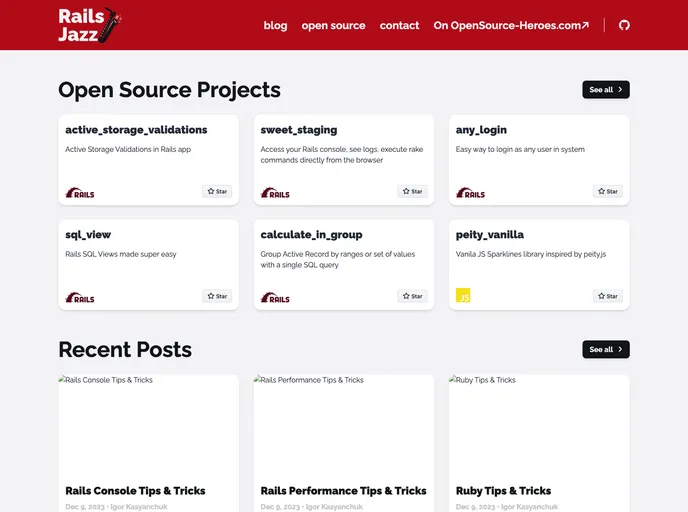Click date line under Rails Performance Tips post
This screenshot has height=512, width=688.
[312, 507]
